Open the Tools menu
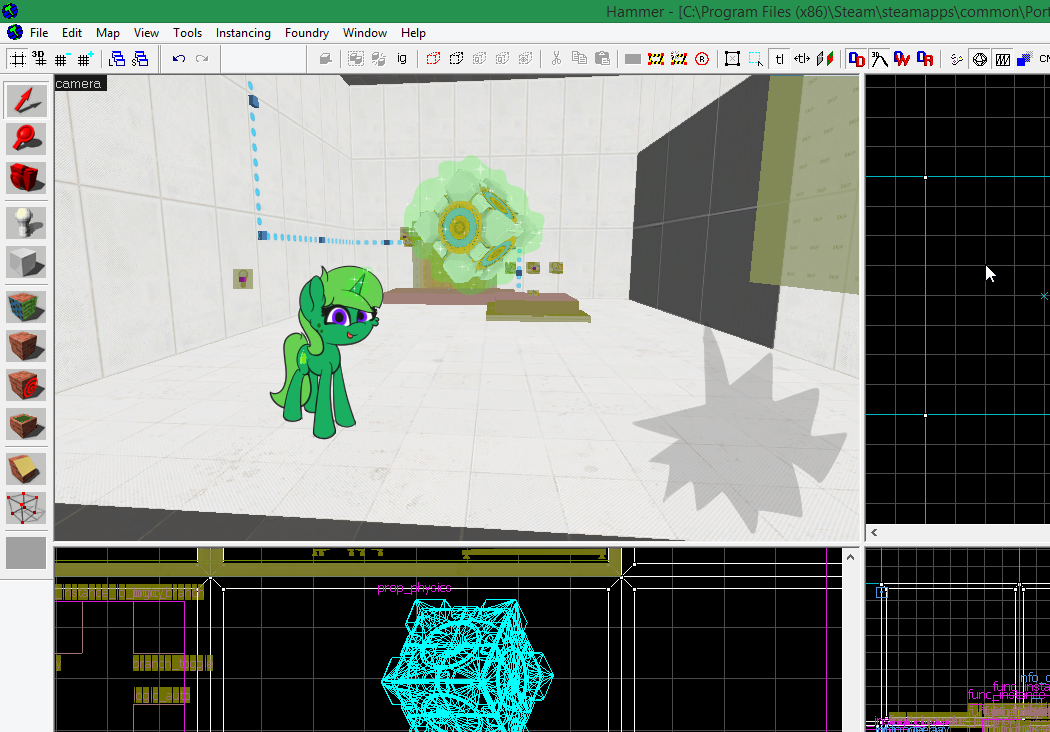Viewport: 1050px width, 732px height. tap(187, 33)
